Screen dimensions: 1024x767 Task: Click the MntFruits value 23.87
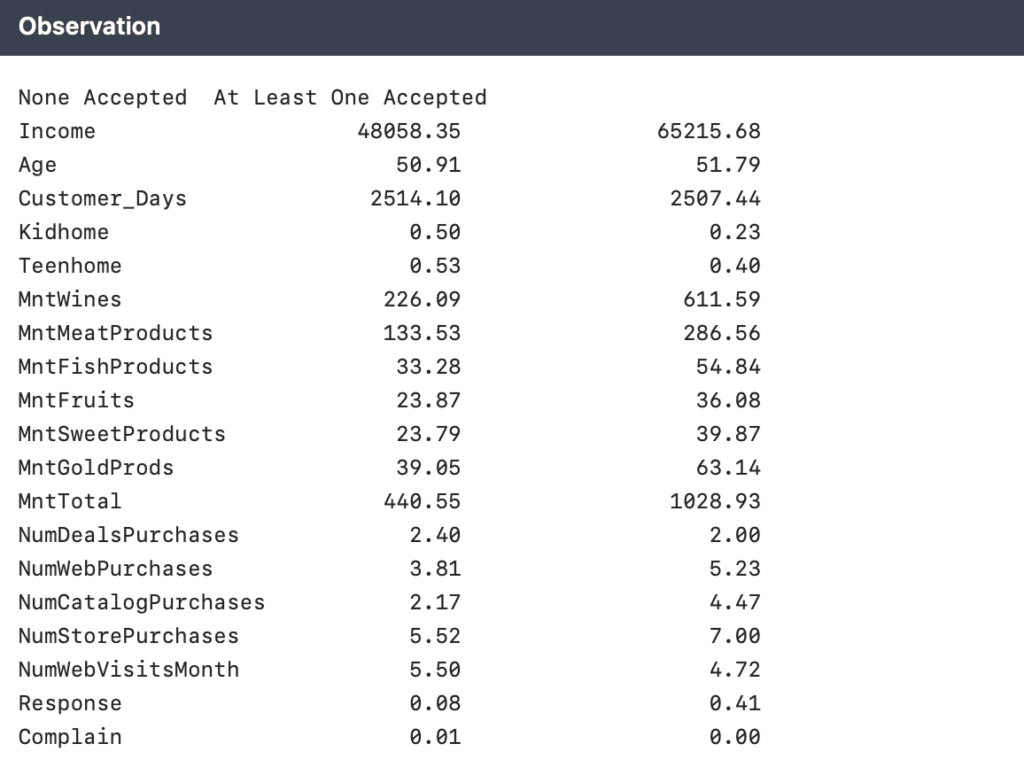428,400
